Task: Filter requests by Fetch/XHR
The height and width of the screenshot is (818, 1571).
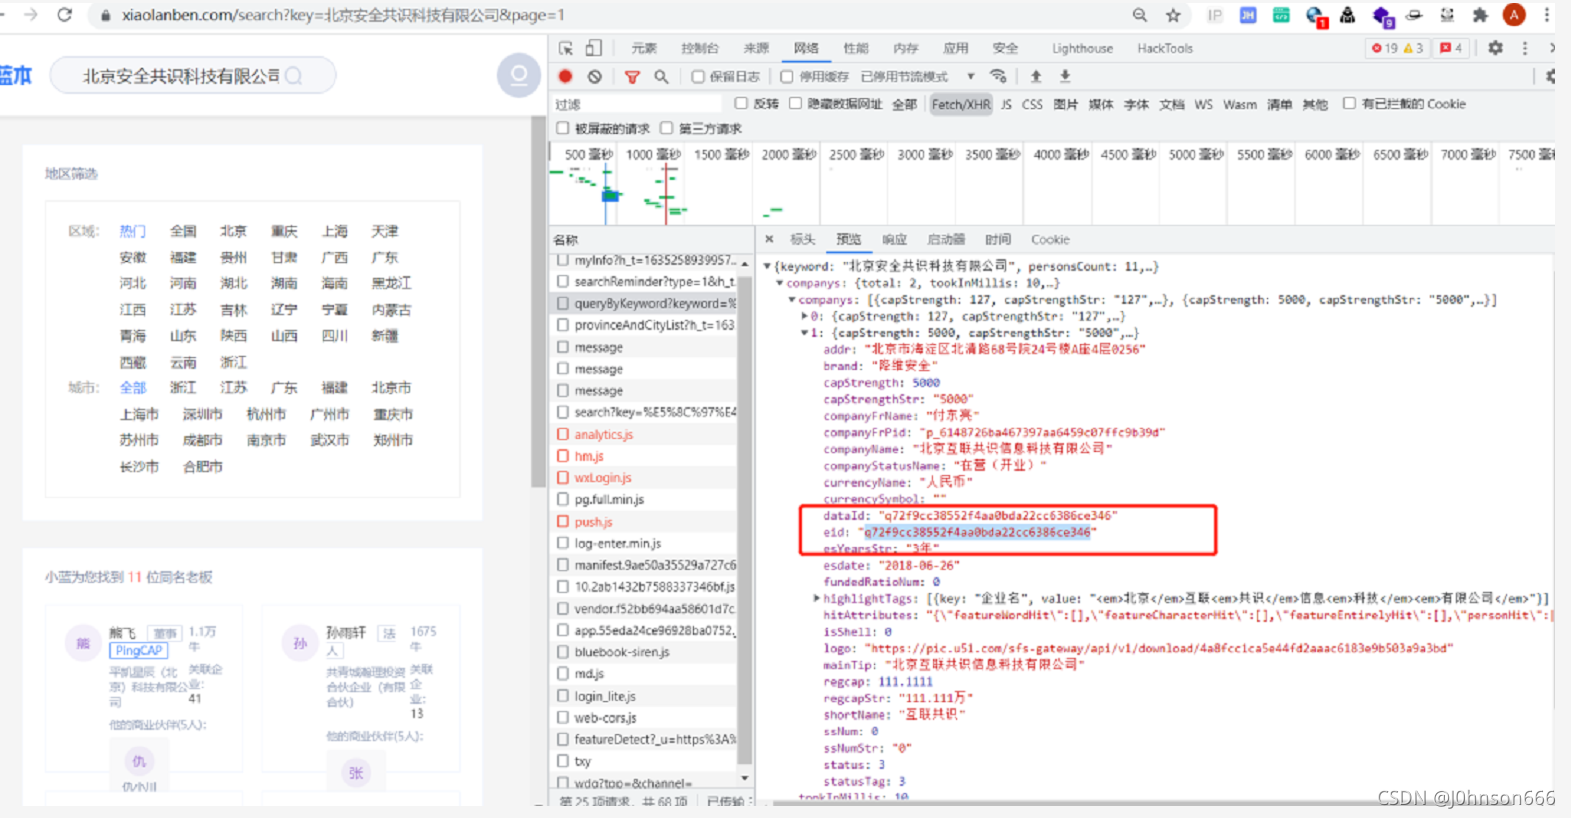Action: click(x=961, y=104)
